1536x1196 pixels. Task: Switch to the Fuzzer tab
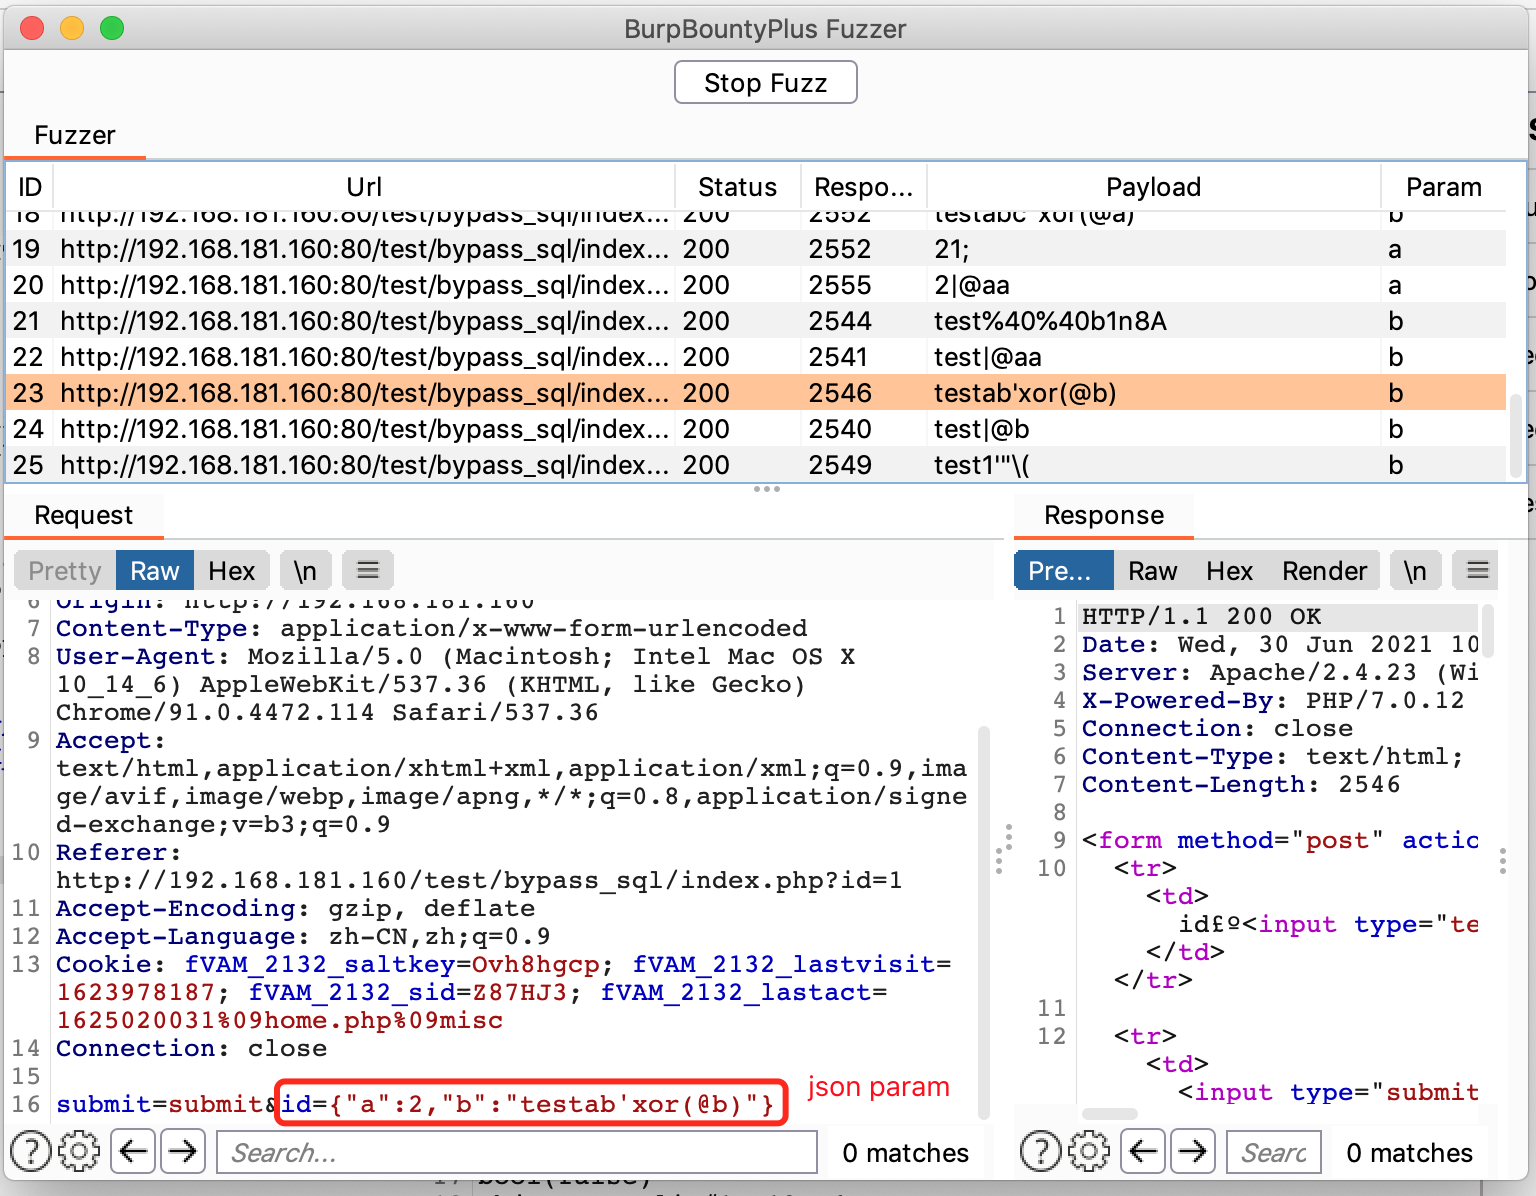click(x=75, y=135)
